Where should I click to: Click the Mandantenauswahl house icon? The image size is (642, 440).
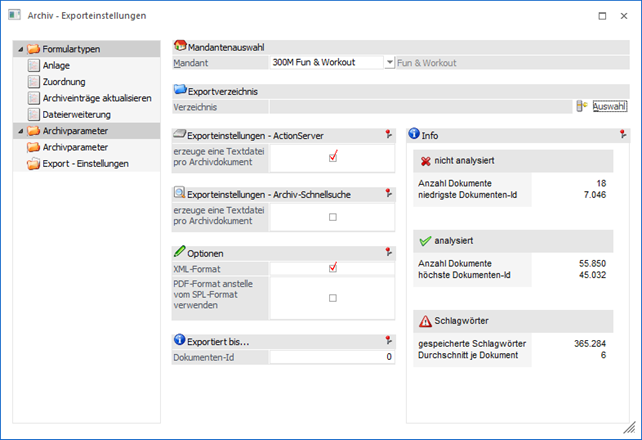click(180, 46)
